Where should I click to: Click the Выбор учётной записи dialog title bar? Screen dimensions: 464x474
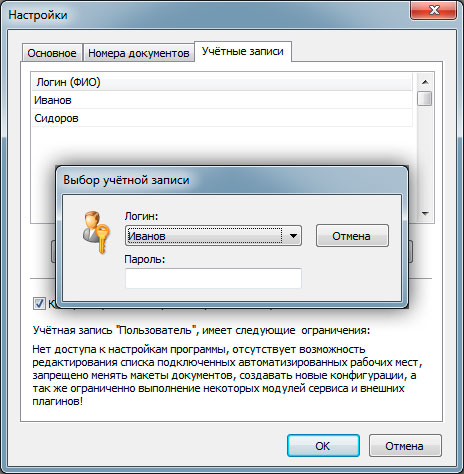coord(232,180)
